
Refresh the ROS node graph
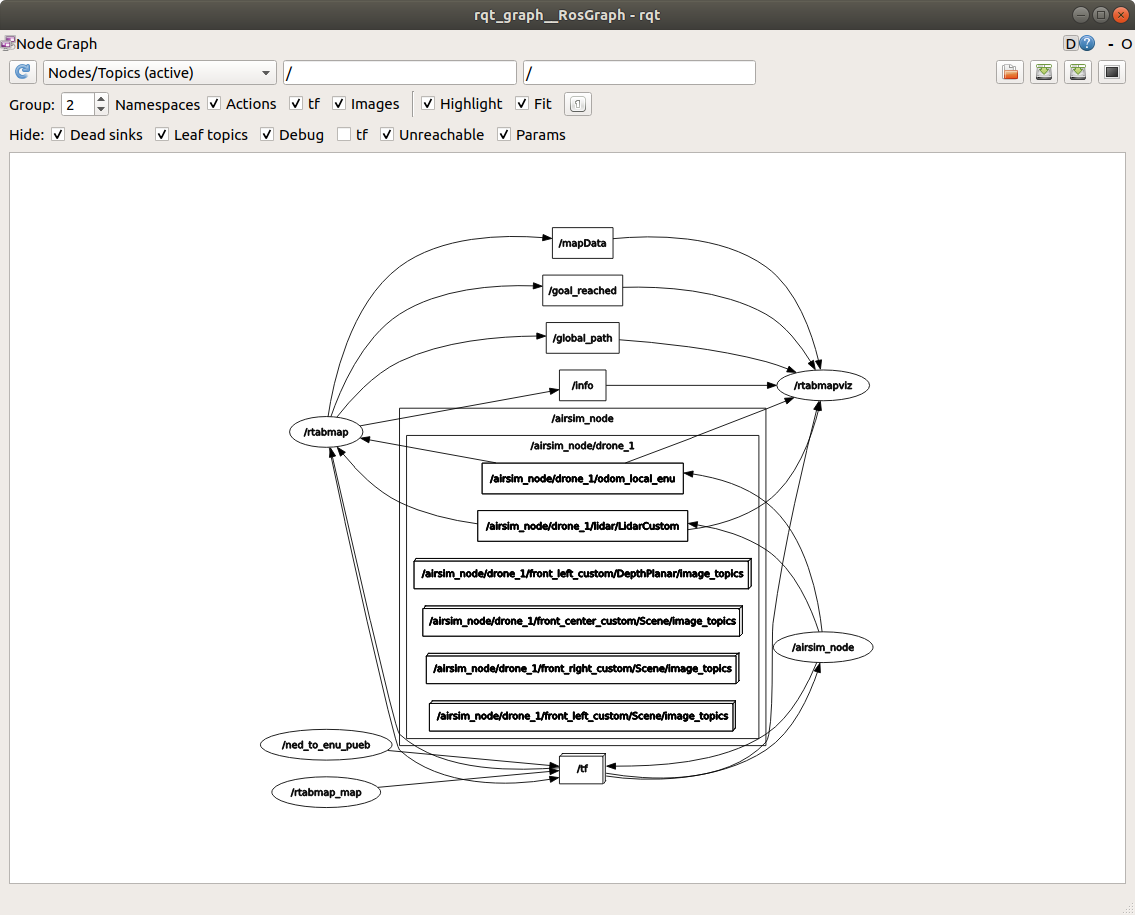coord(23,73)
